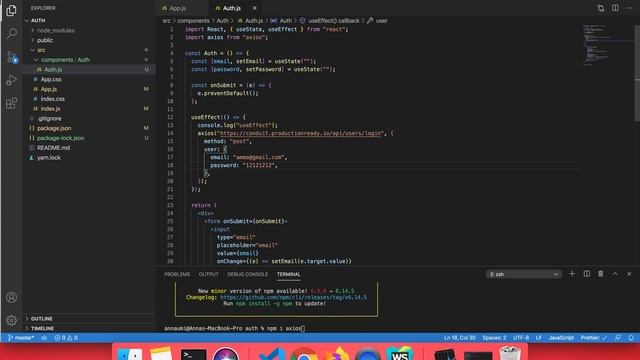Expand the TIMELINE section
The height and width of the screenshot is (360, 640).
click(42, 328)
